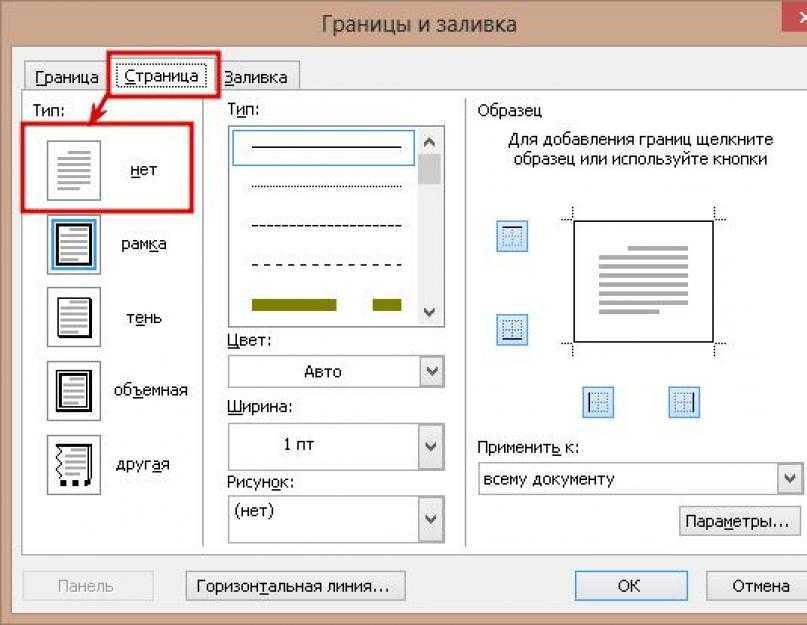
Task: Pick the 'тень' shadow border icon
Action: pos(74,317)
